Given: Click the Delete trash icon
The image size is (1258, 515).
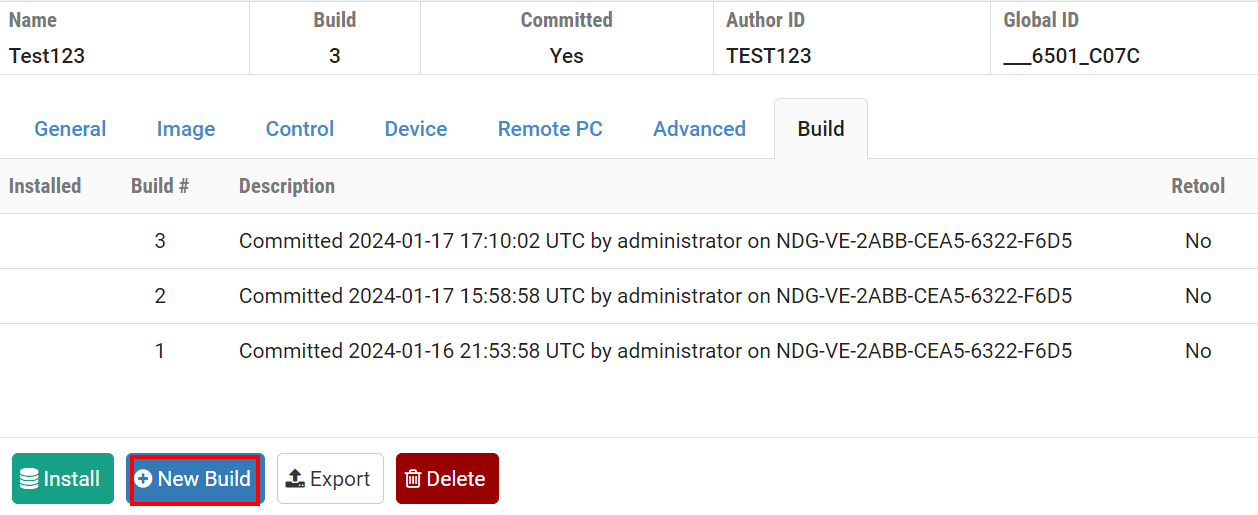Looking at the screenshot, I should [413, 479].
